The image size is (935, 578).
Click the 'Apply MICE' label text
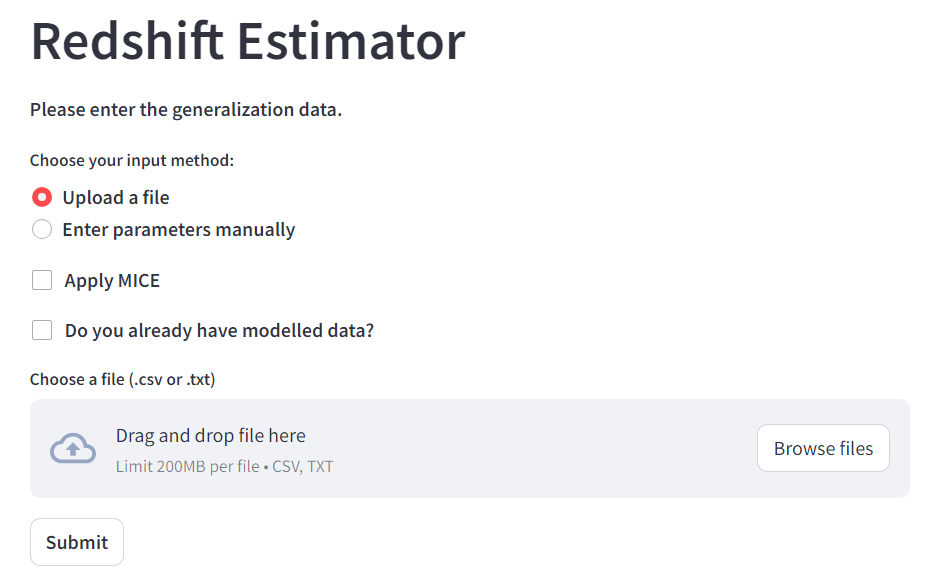(x=112, y=280)
